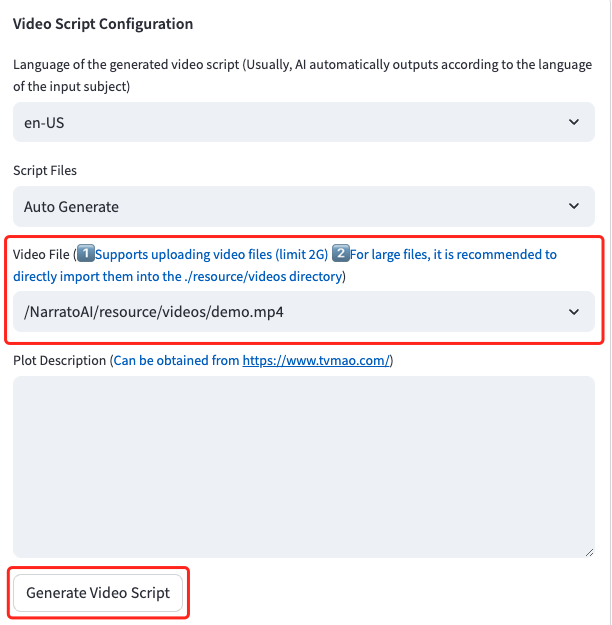612x625 pixels.
Task: Click the text area resize handle
Action: pos(589,551)
